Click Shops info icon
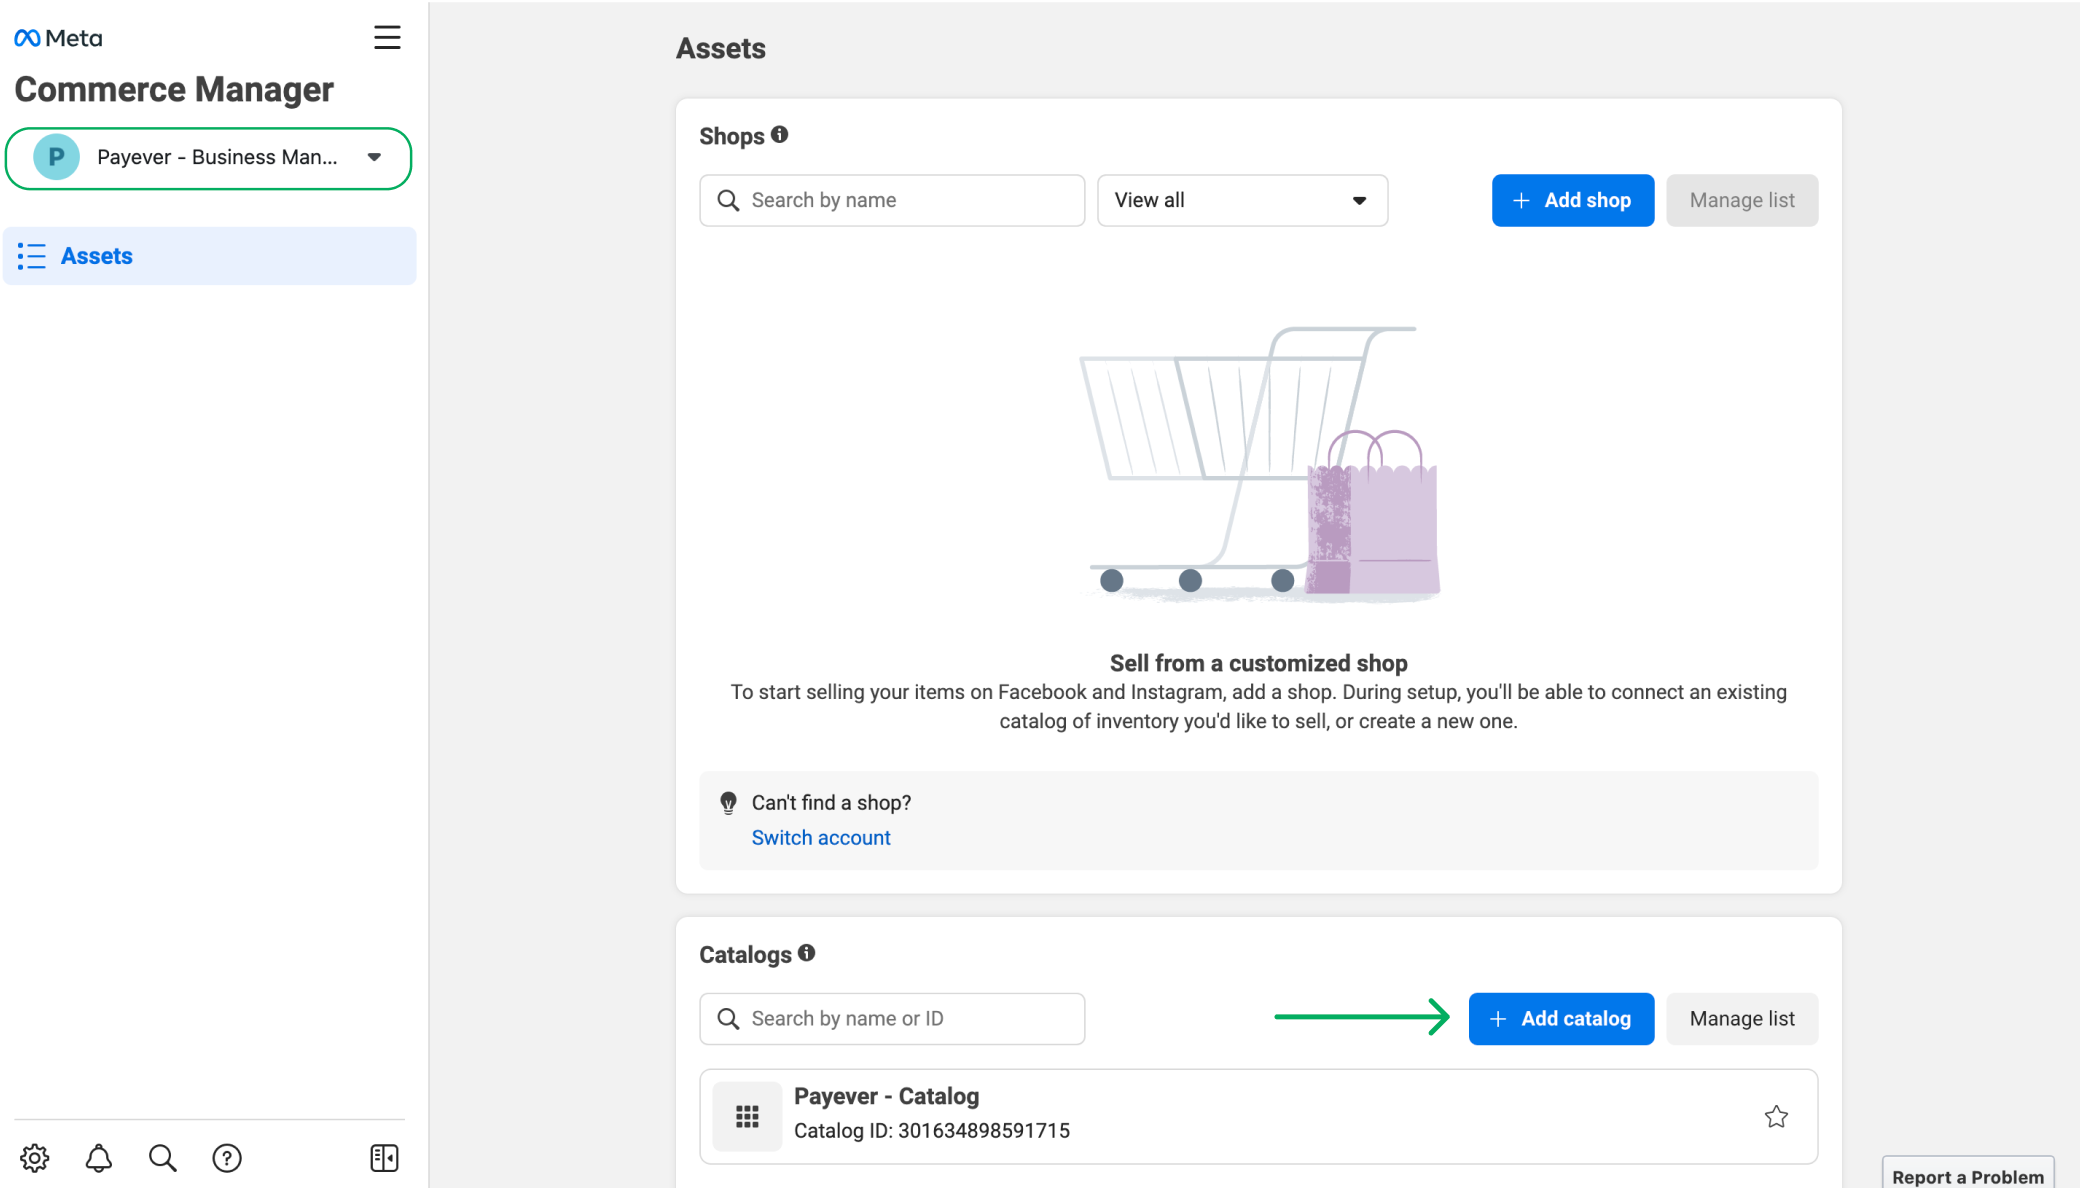The image size is (2080, 1188). point(780,134)
